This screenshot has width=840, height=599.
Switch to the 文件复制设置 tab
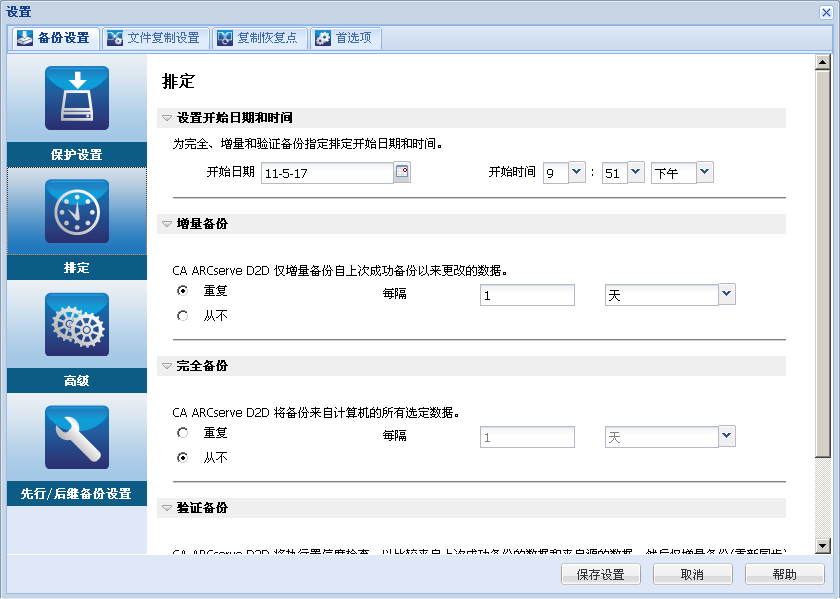tap(154, 38)
